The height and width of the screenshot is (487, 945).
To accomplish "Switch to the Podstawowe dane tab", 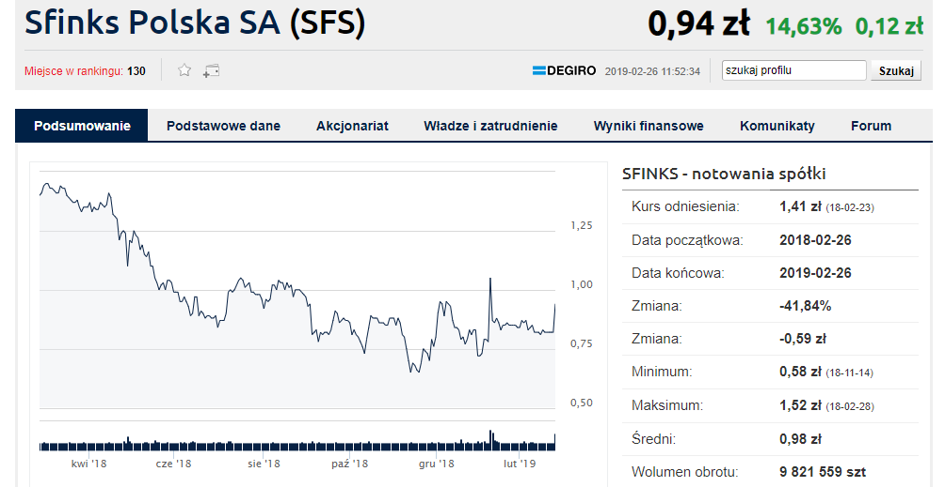I will click(x=224, y=126).
